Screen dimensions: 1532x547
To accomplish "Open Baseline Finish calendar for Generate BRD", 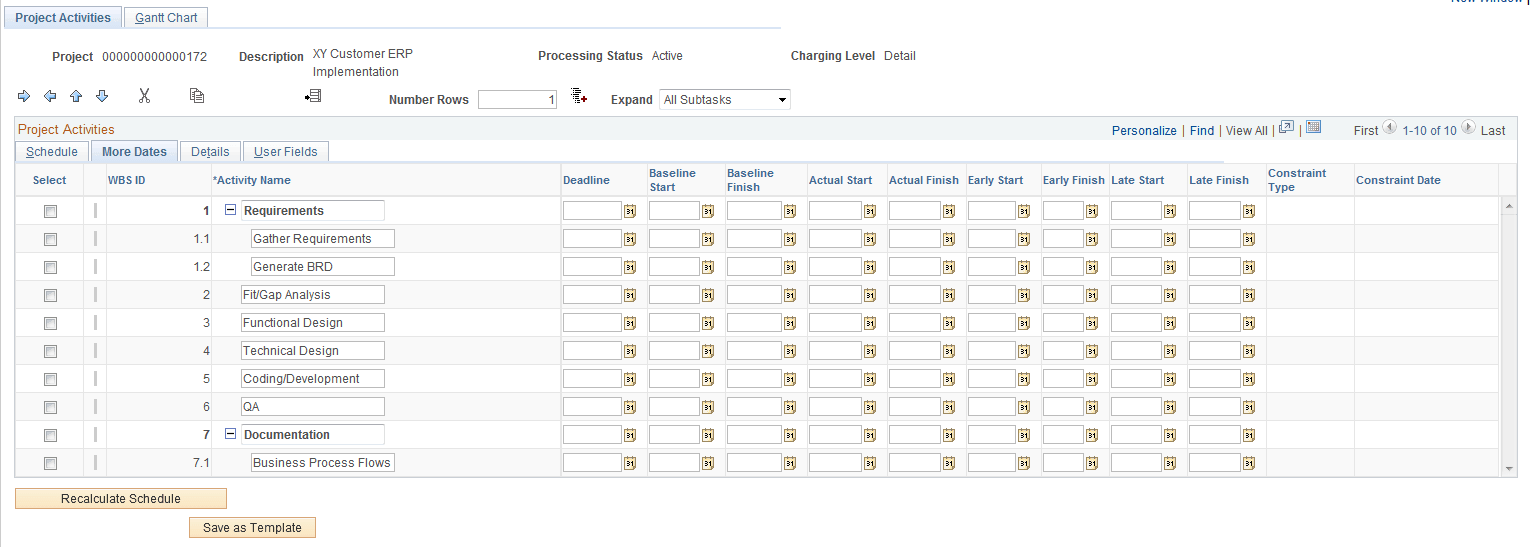I will [789, 267].
